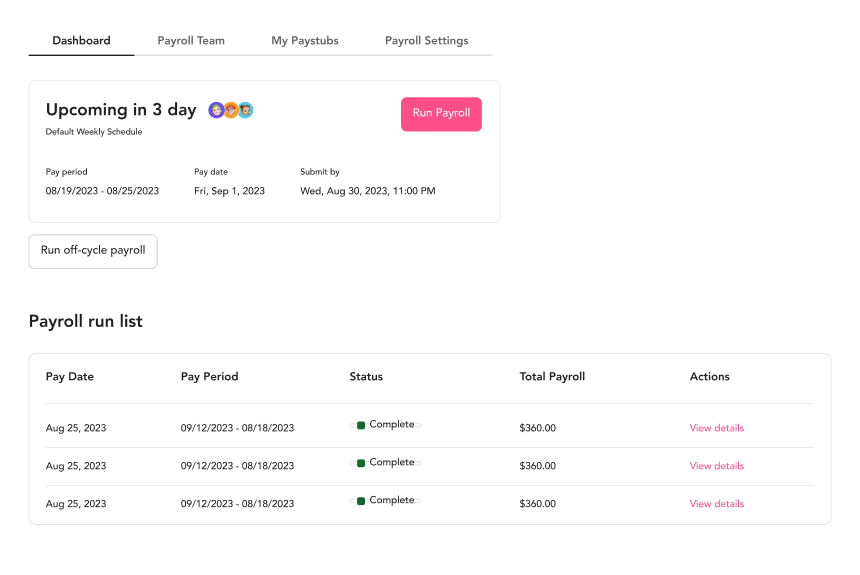Select View details in the third row
This screenshot has height=575, width=860.
tap(716, 504)
